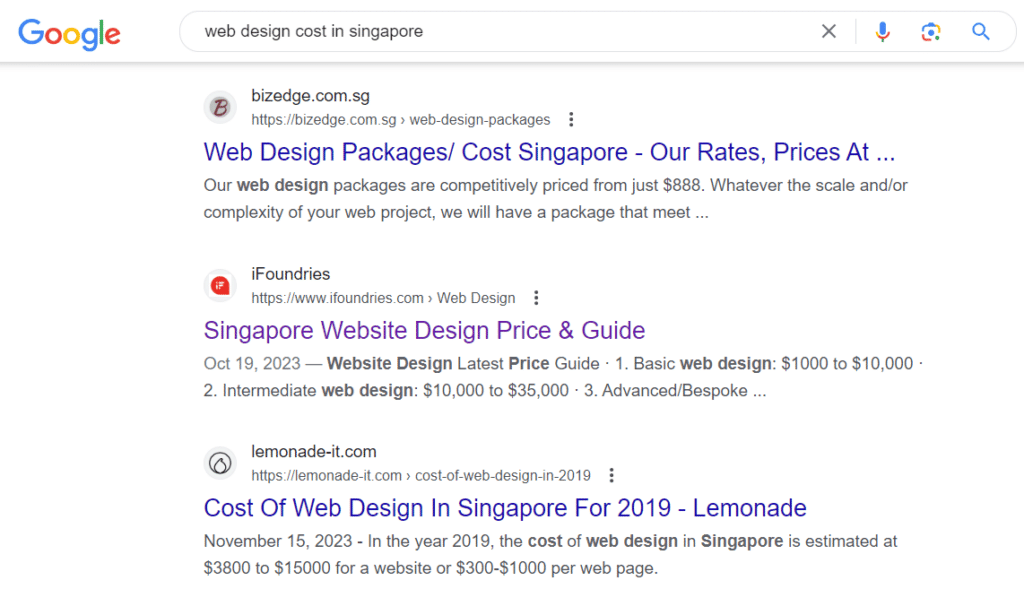Open three-dot menu for lemonade-it result
The height and width of the screenshot is (615, 1024).
[x=611, y=475]
